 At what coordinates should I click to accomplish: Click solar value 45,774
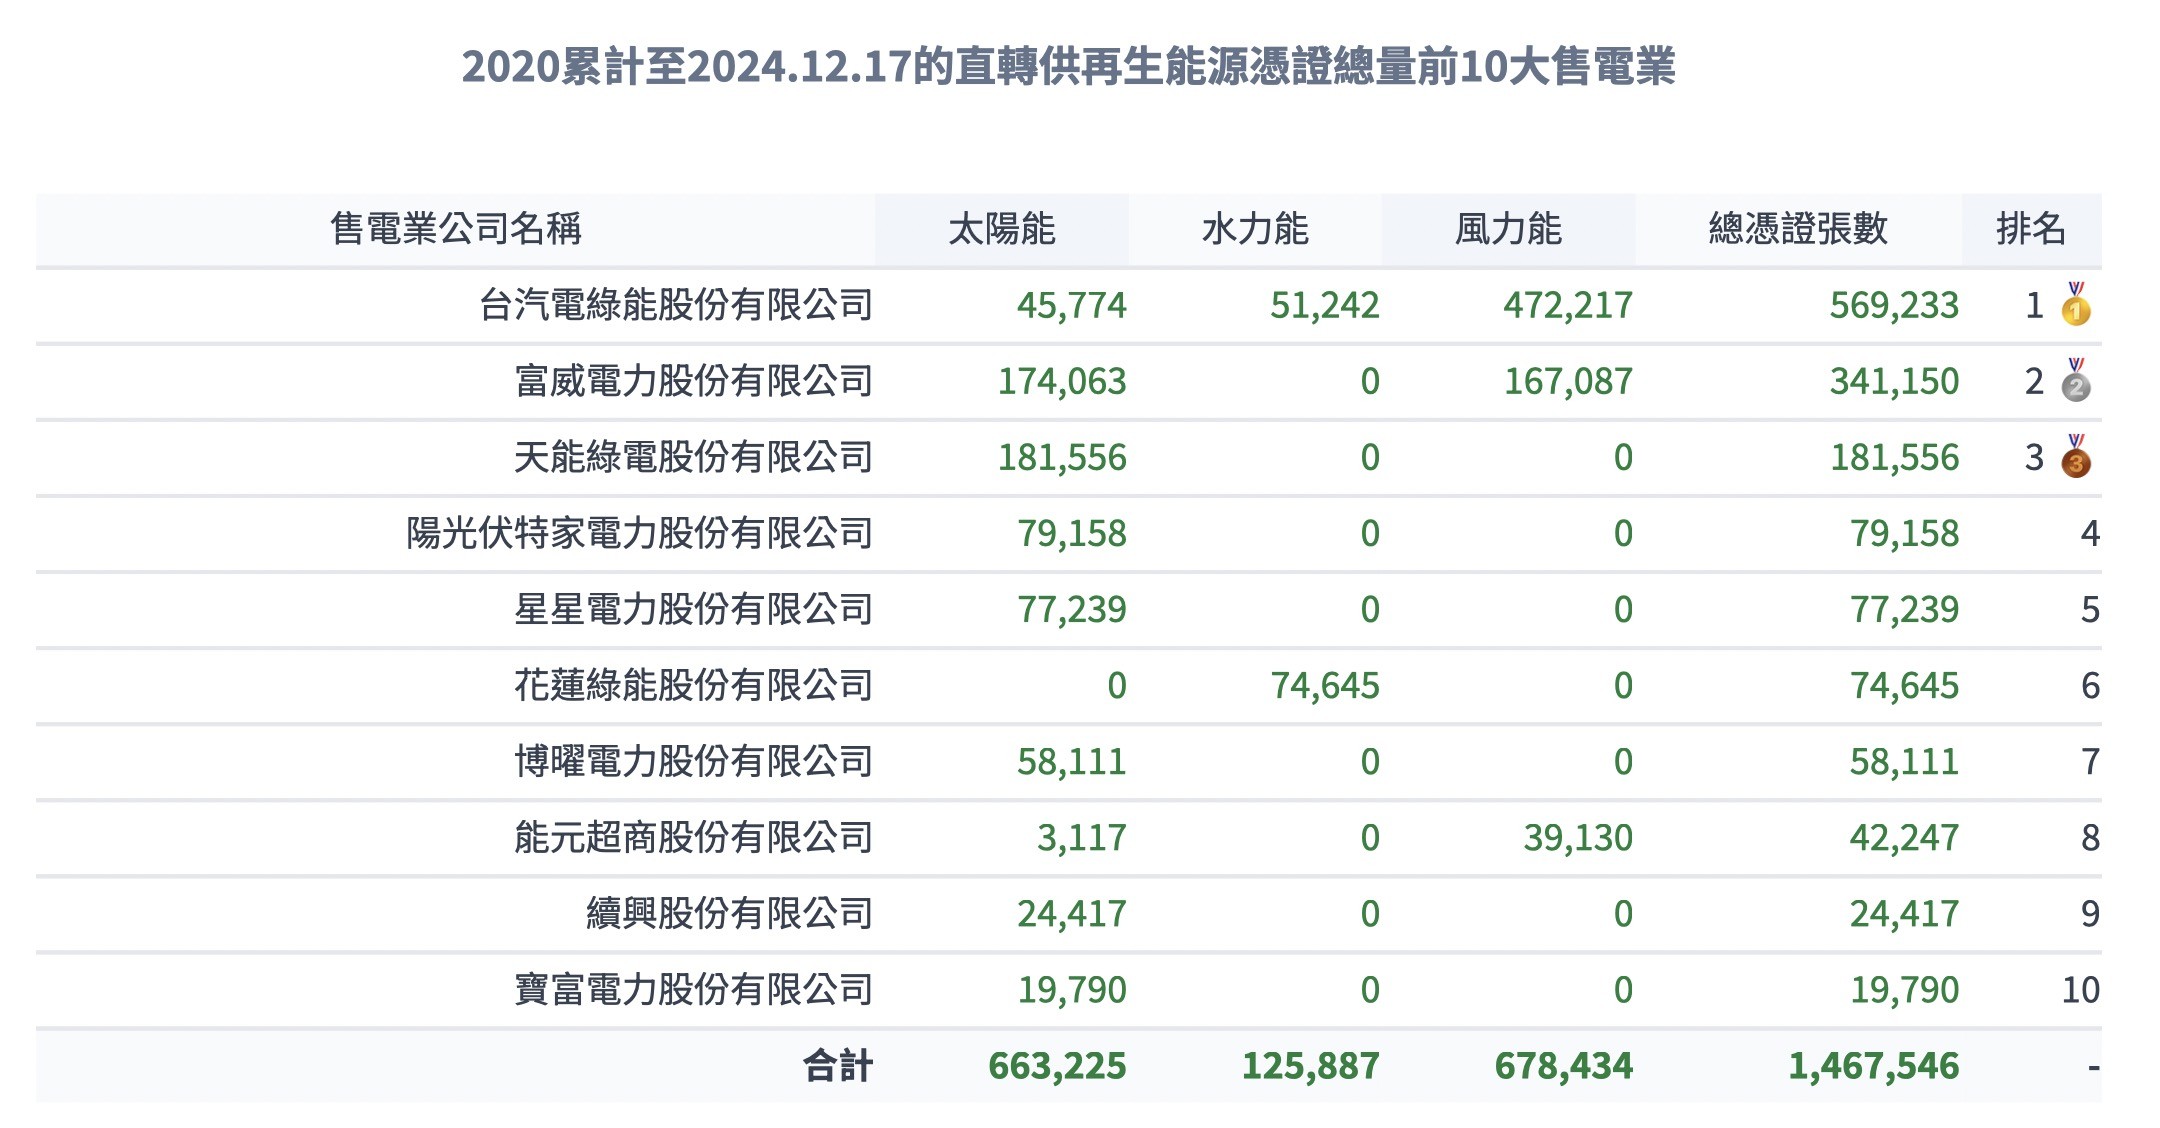1072,305
